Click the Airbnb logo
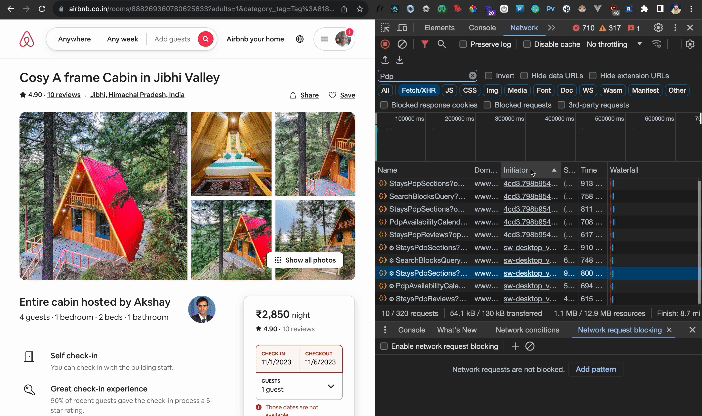The height and width of the screenshot is (416, 702). coord(27,39)
